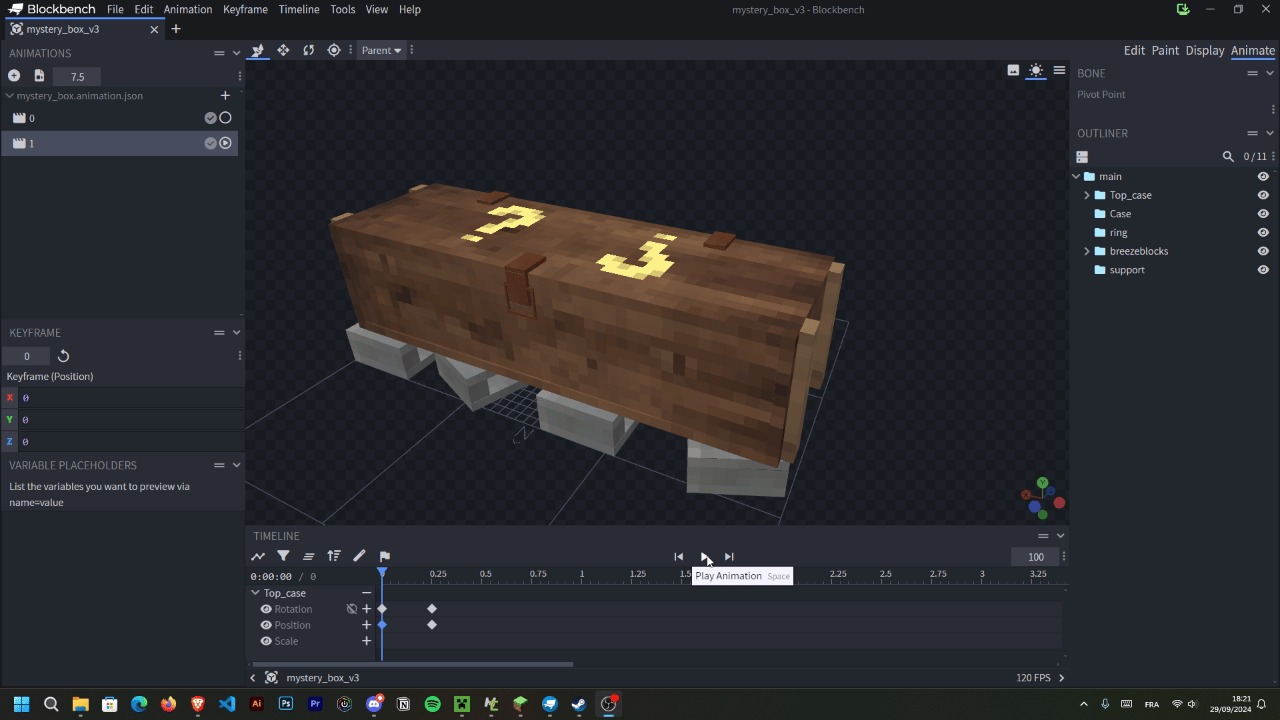Screen dimensions: 1280x720
Task: Click the timeline filter funnel icon
Action: pyautogui.click(x=283, y=556)
